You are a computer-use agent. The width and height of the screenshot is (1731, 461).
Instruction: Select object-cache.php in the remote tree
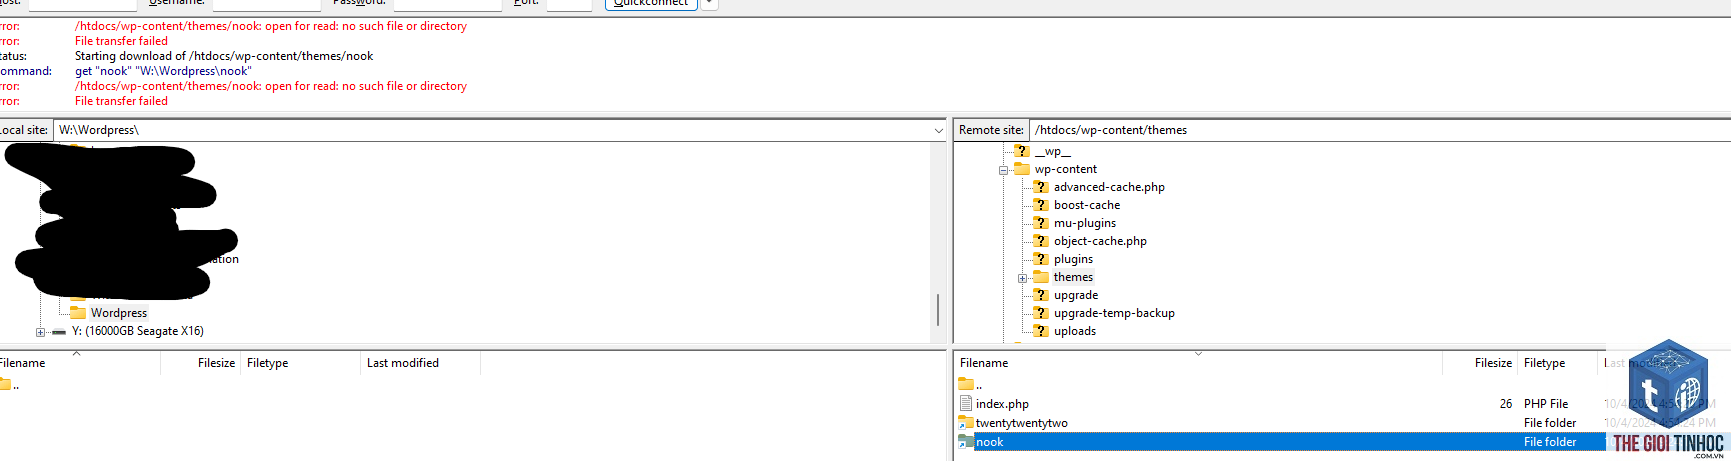[1100, 241]
